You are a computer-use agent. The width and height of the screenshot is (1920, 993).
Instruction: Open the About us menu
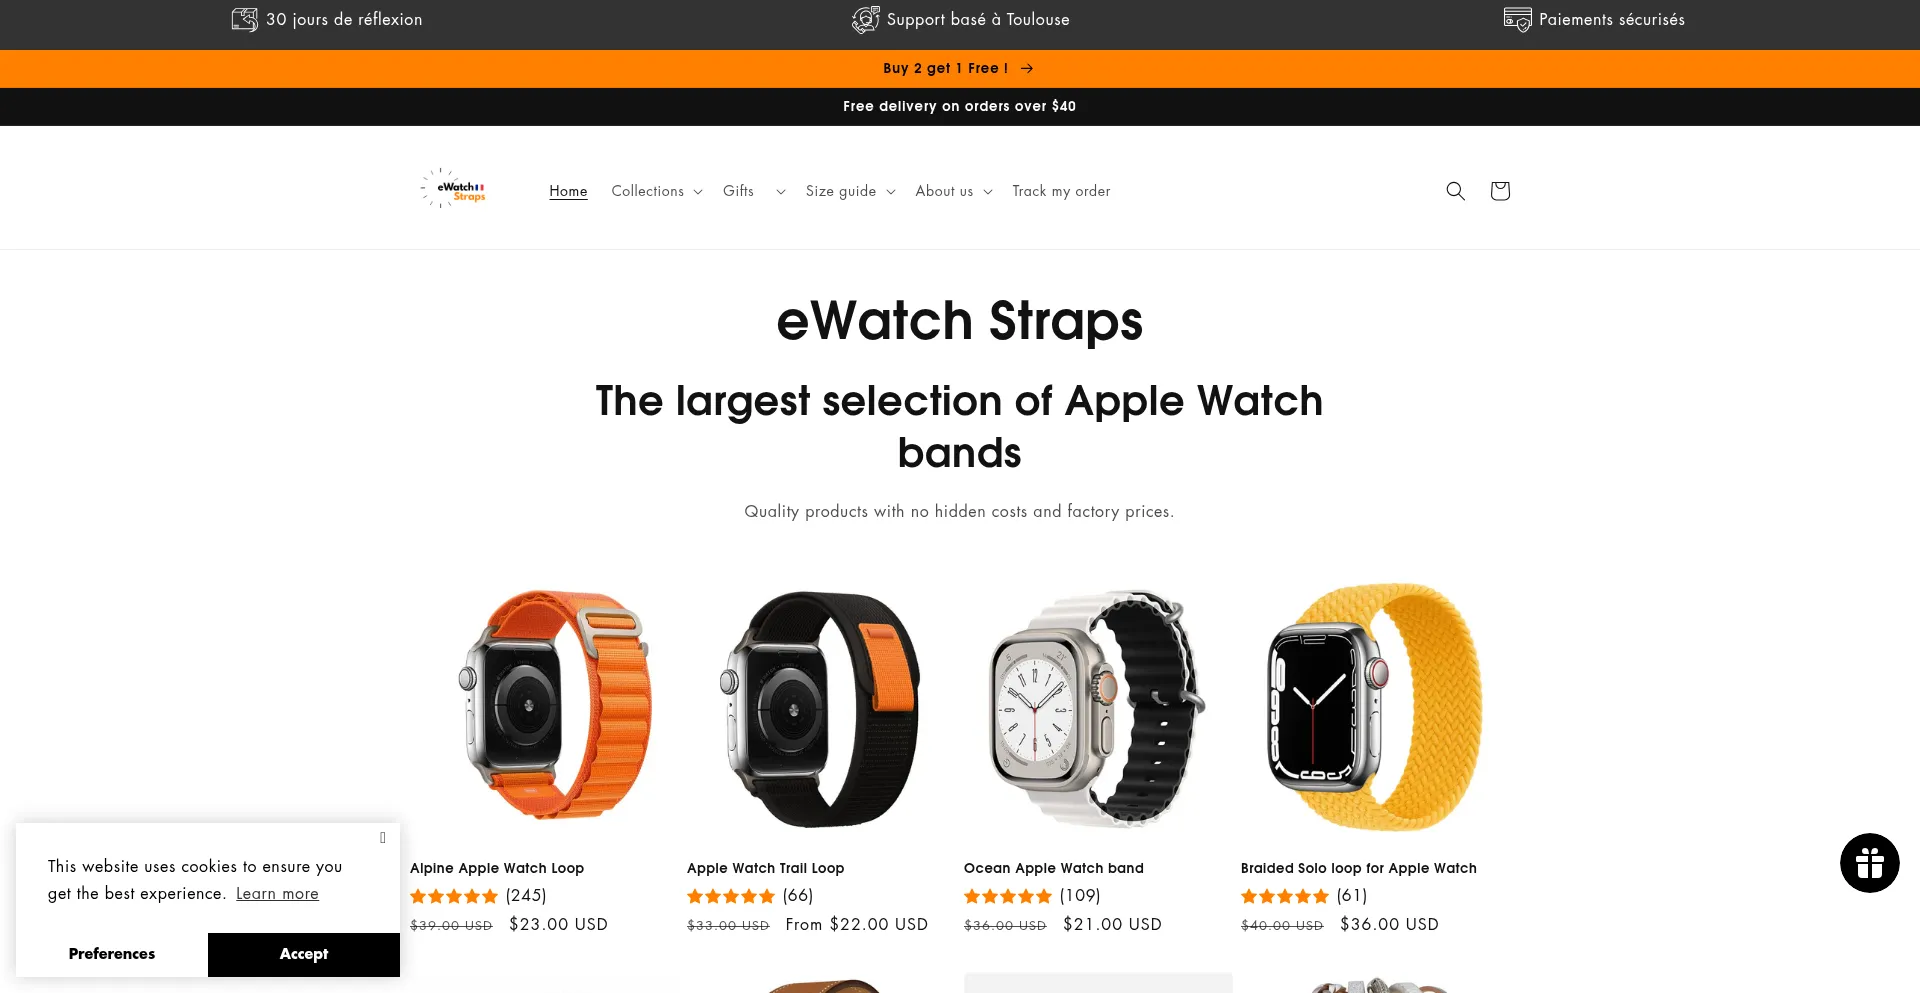pos(954,191)
